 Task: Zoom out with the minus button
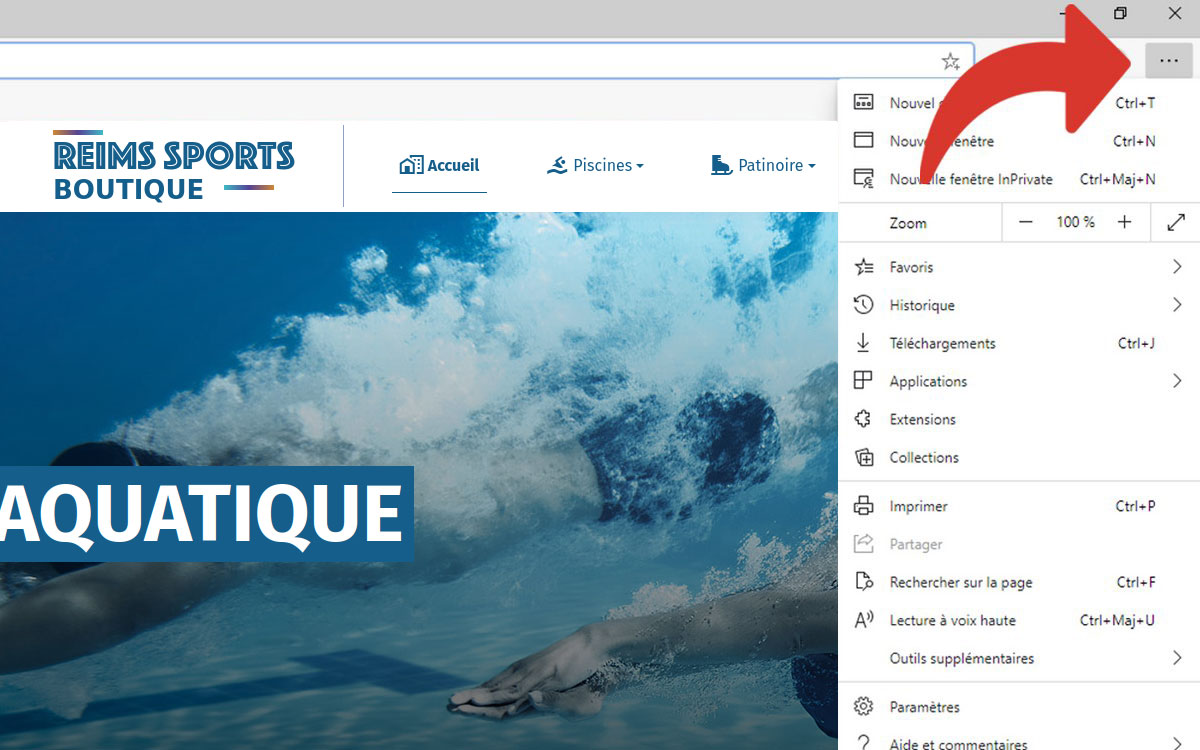pyautogui.click(x=1025, y=223)
